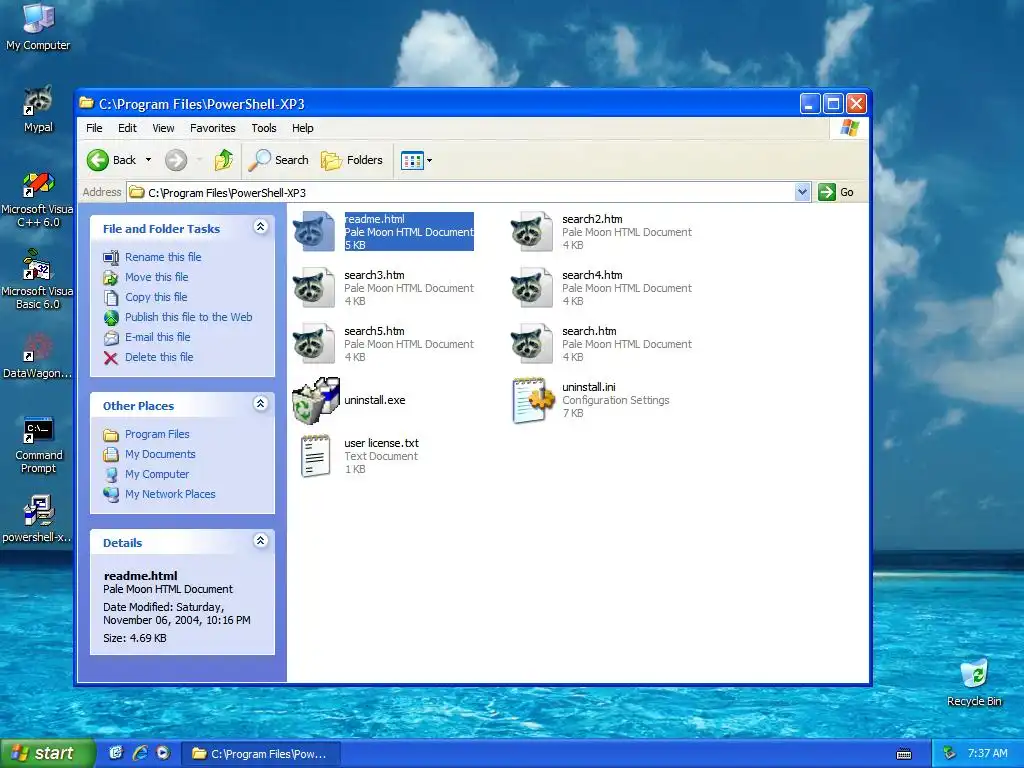Click the folder icon in the title bar
This screenshot has height=768, width=1024.
point(86,103)
